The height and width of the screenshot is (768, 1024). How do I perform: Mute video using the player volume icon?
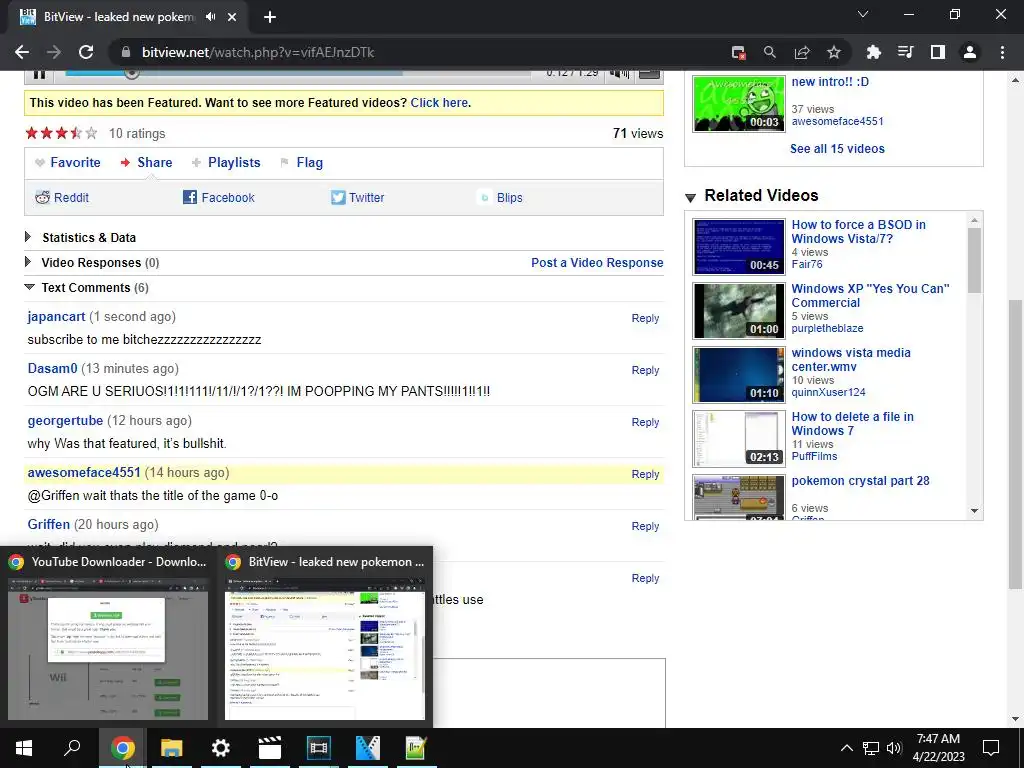[x=619, y=74]
